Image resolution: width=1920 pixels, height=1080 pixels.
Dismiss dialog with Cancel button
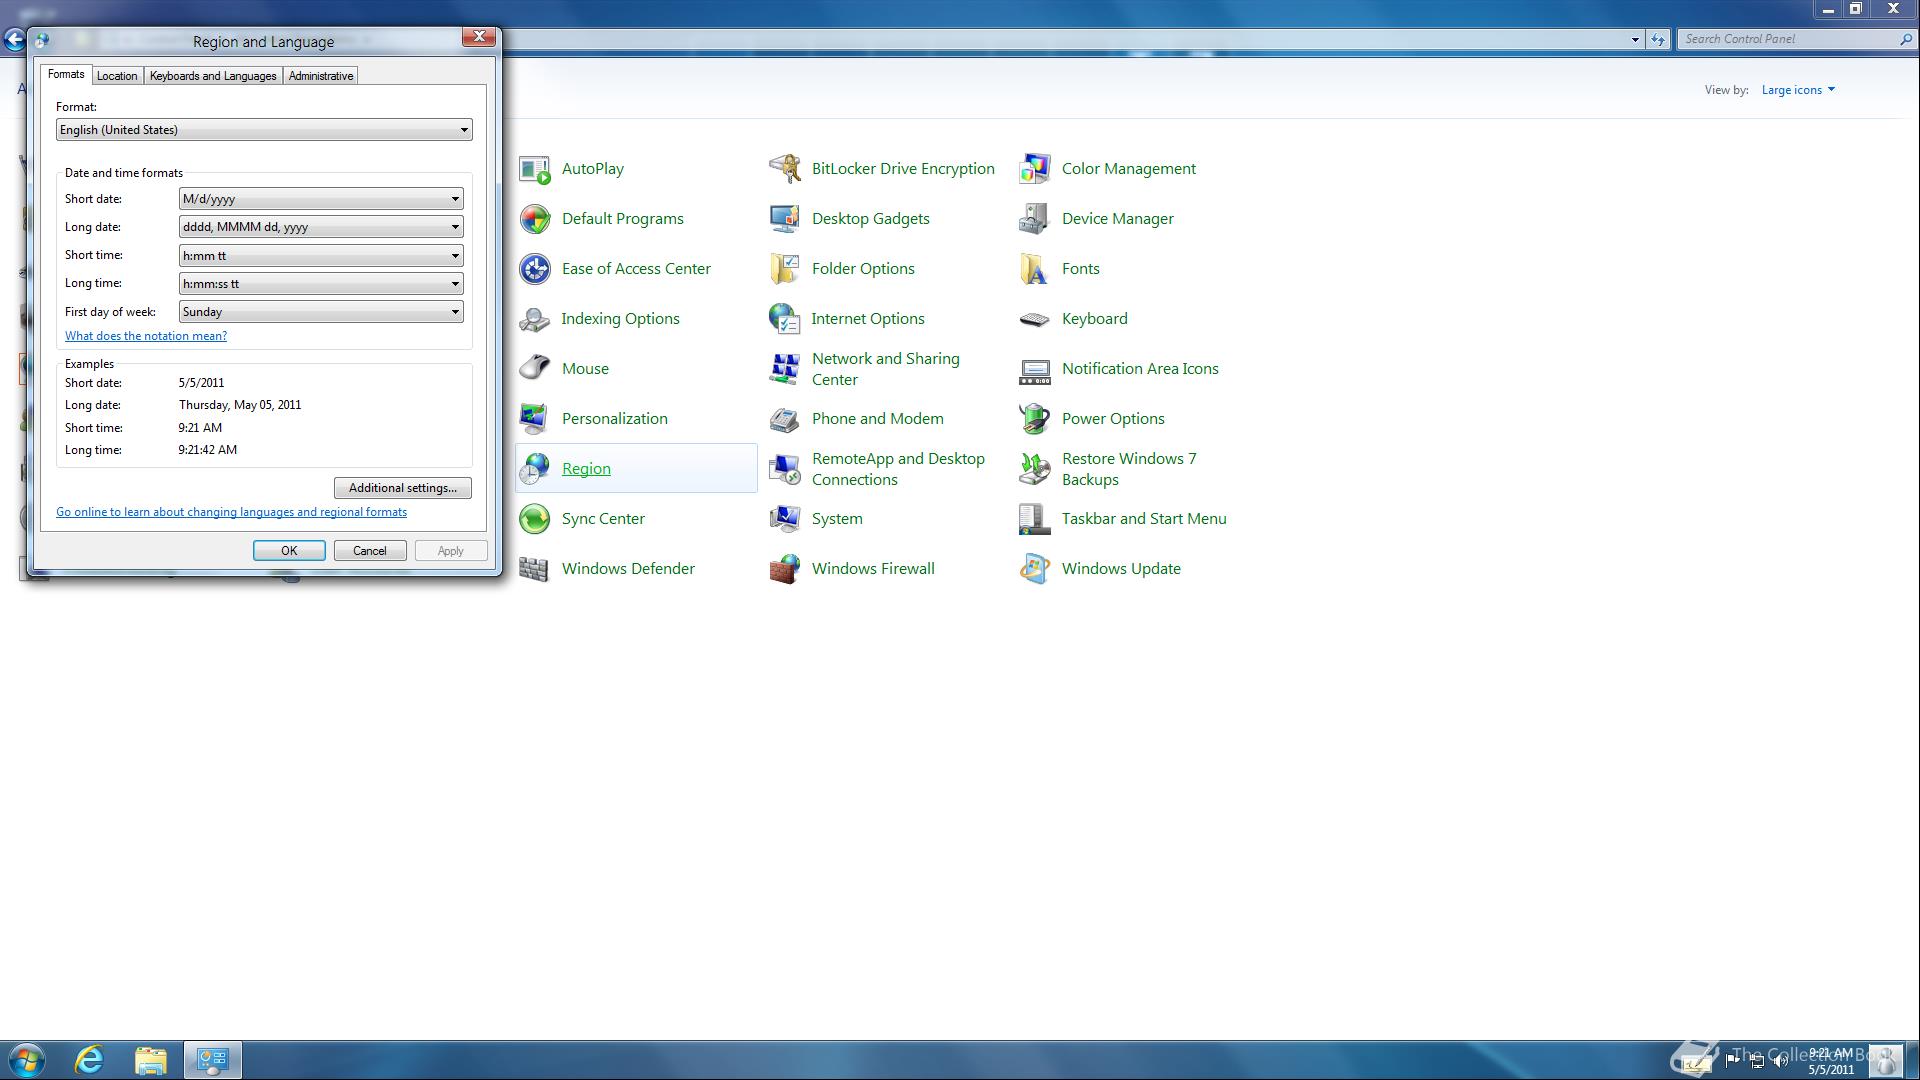point(369,551)
